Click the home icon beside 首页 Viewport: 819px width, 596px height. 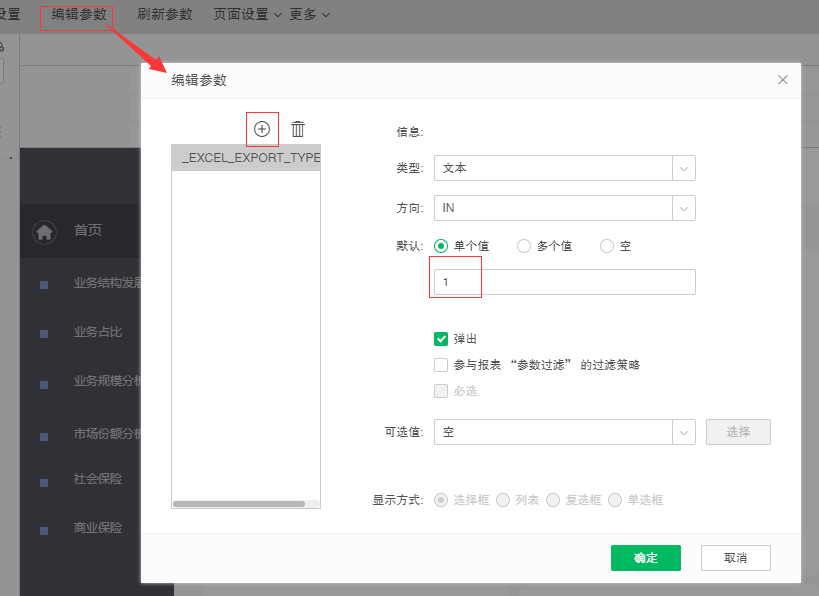pos(44,231)
